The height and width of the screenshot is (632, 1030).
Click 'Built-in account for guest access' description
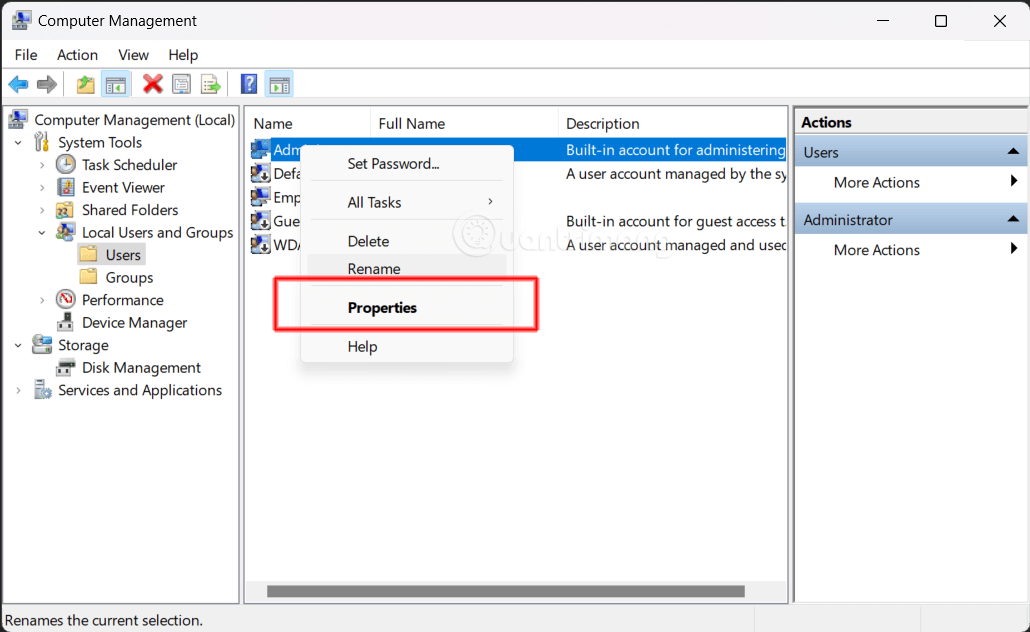pyautogui.click(x=675, y=221)
